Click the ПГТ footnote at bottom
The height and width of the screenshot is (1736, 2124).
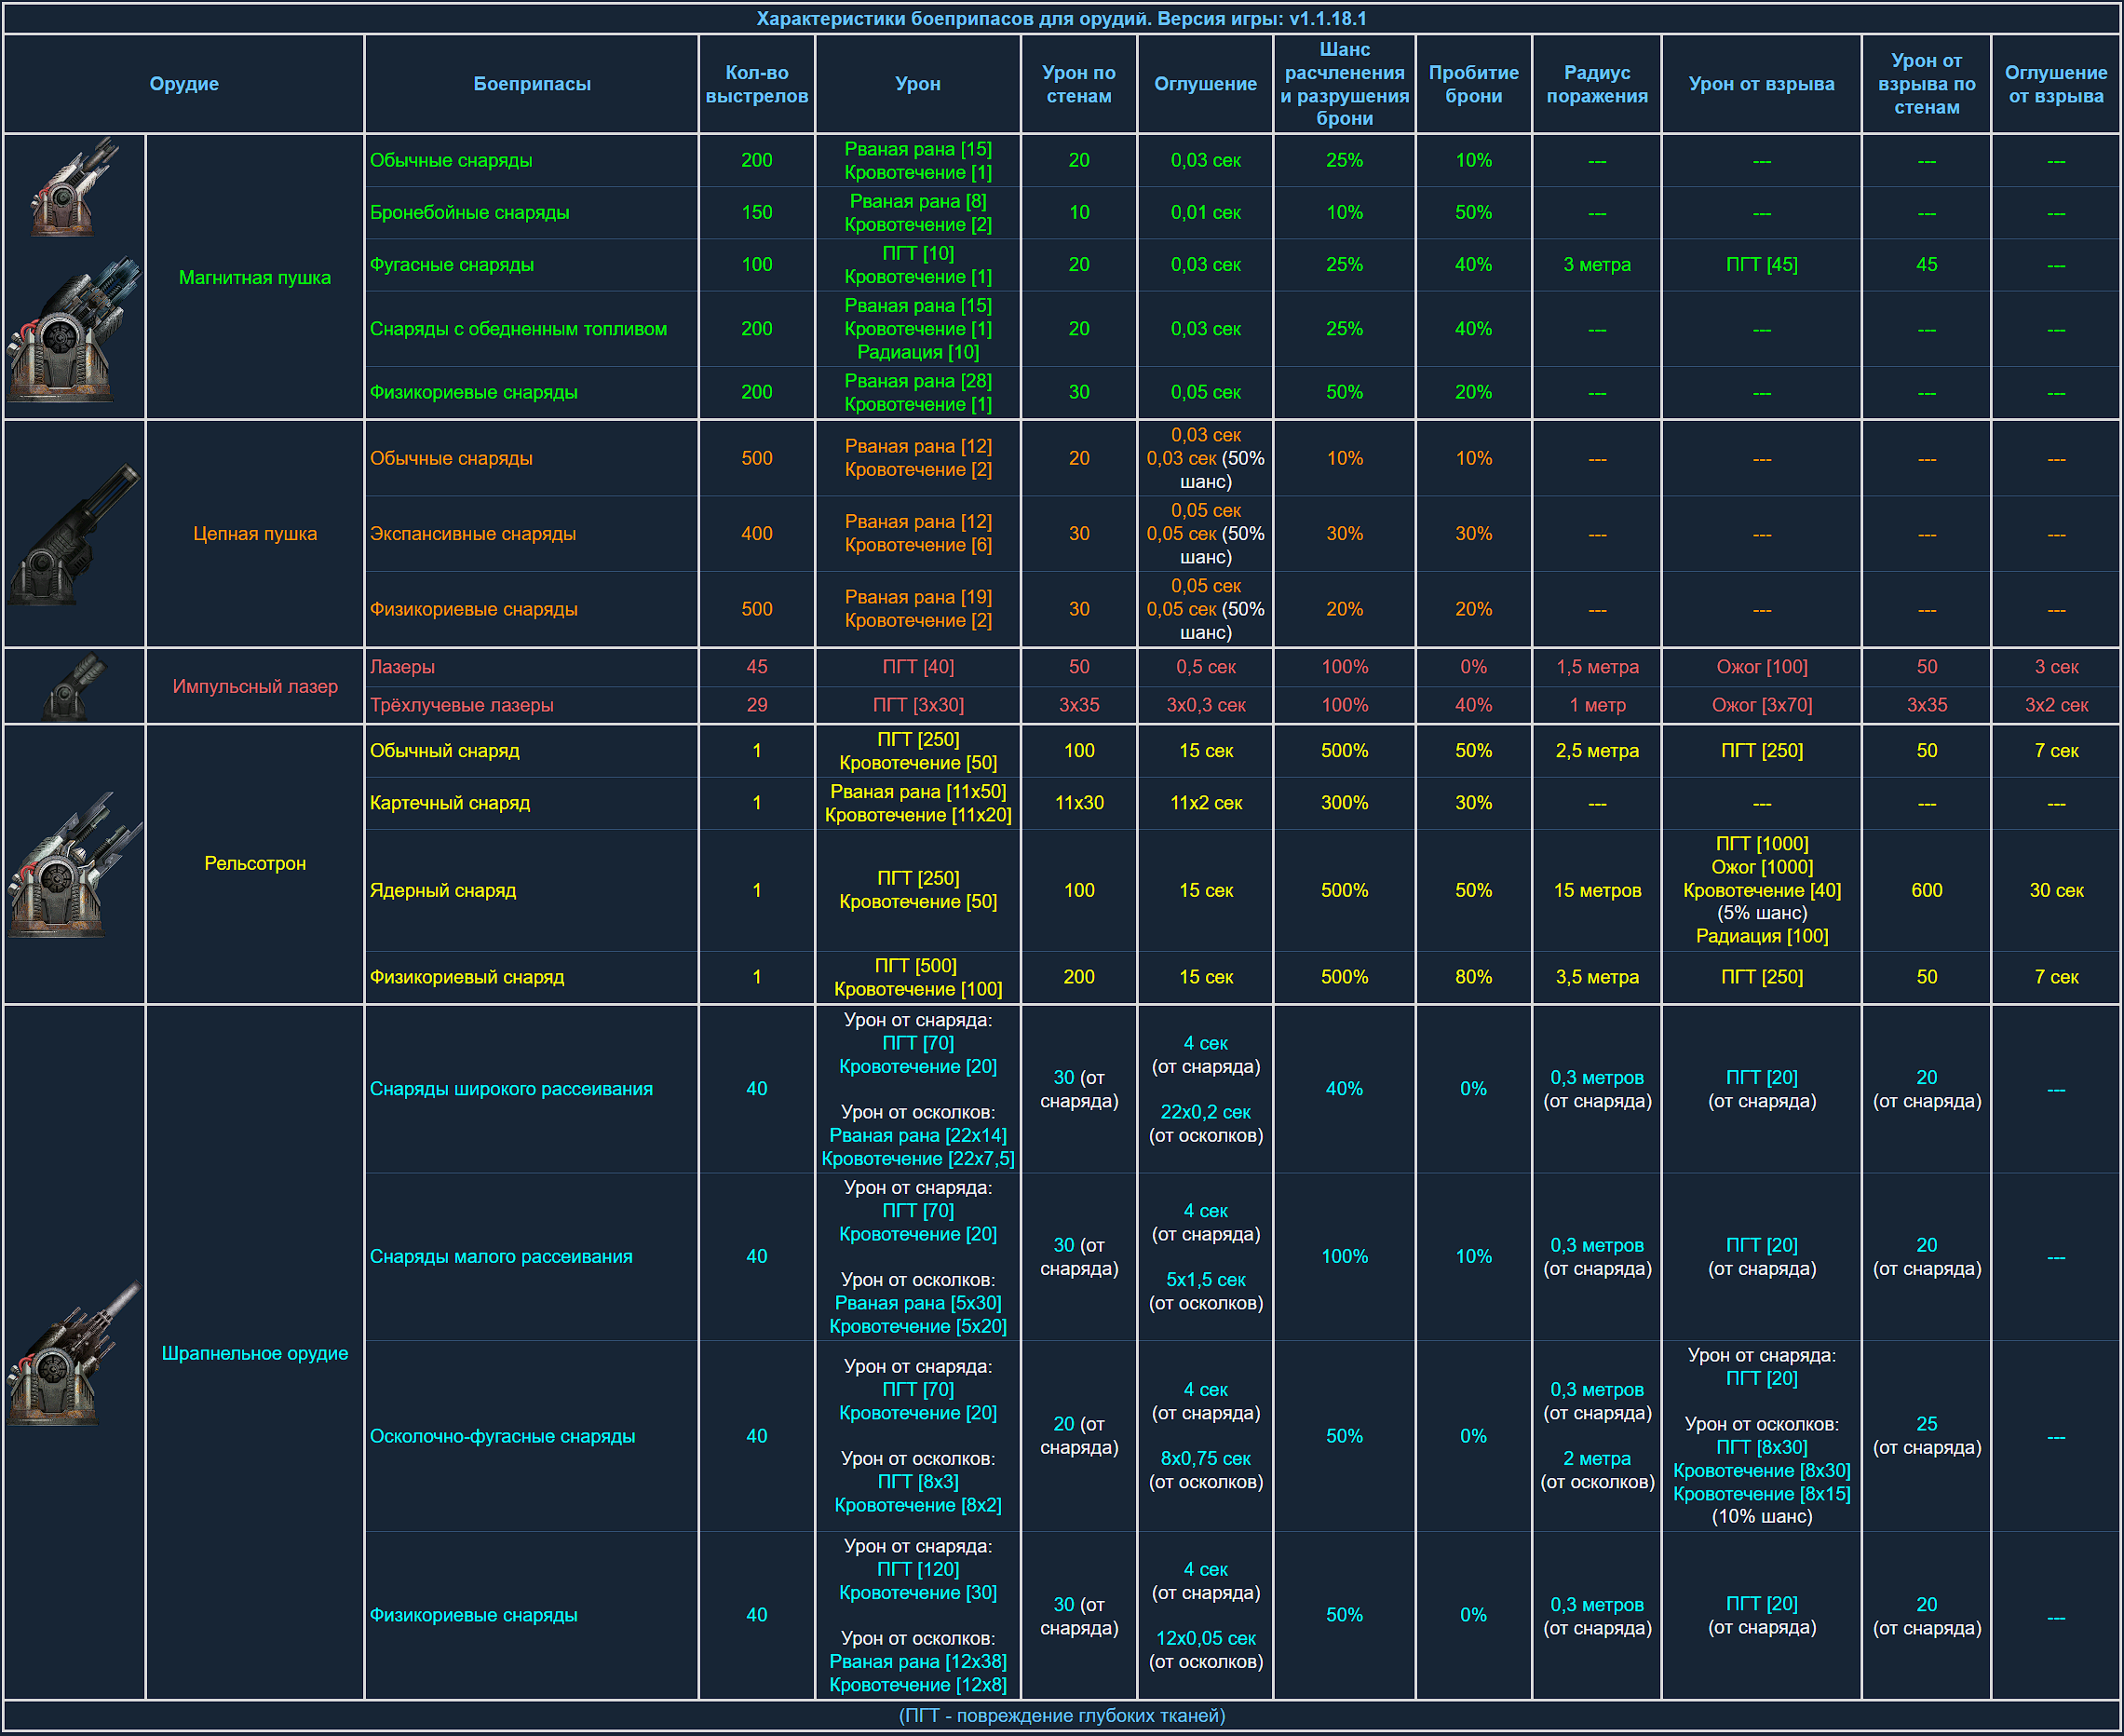pos(1061,1715)
